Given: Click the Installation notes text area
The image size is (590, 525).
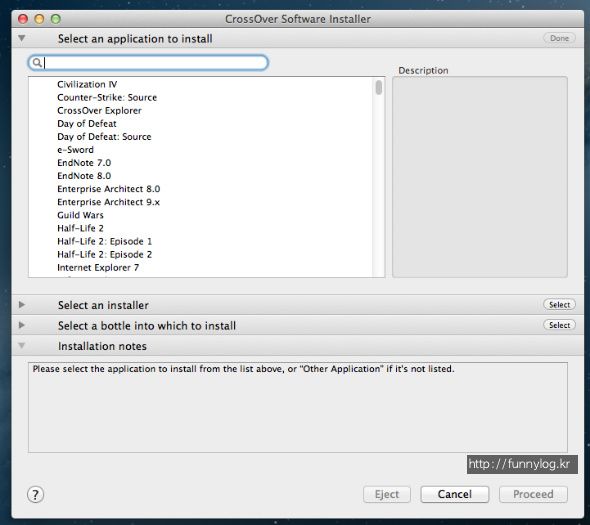Looking at the screenshot, I should point(298,407).
